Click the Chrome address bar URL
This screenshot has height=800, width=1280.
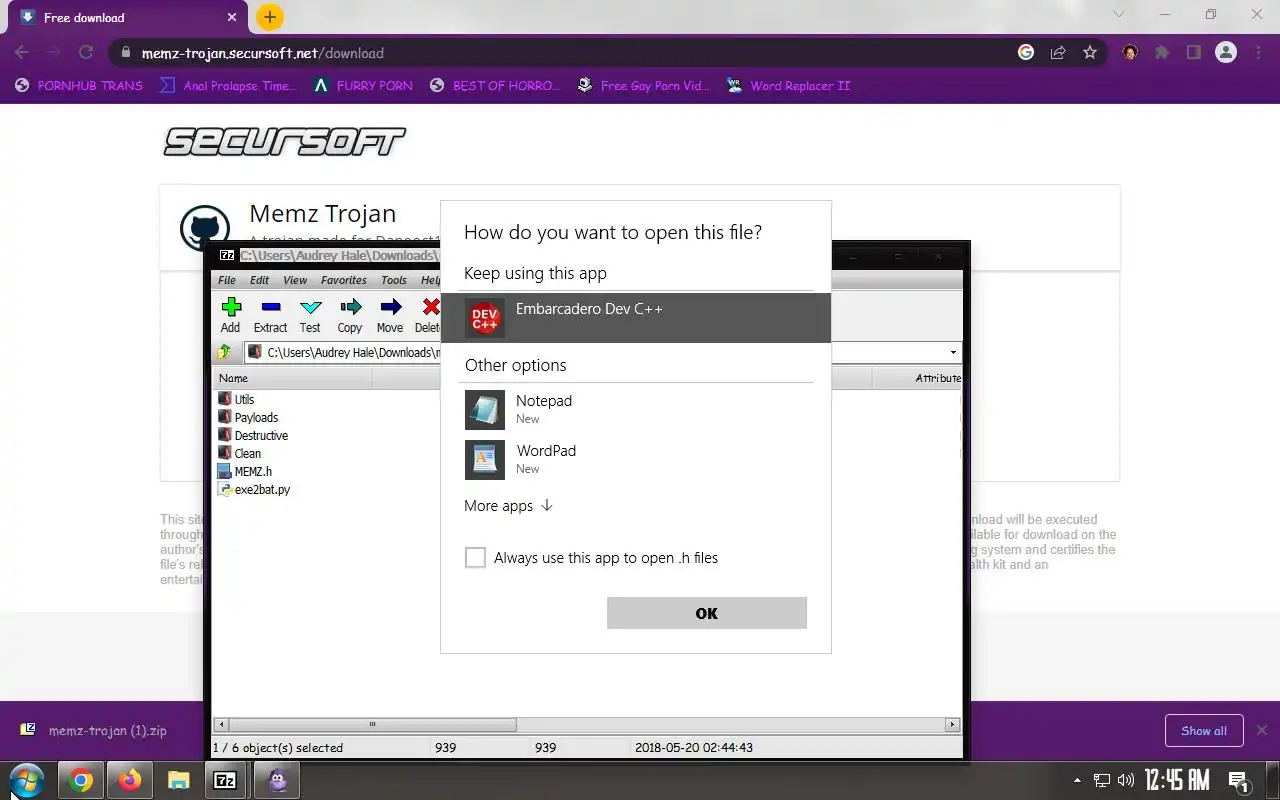[x=263, y=53]
